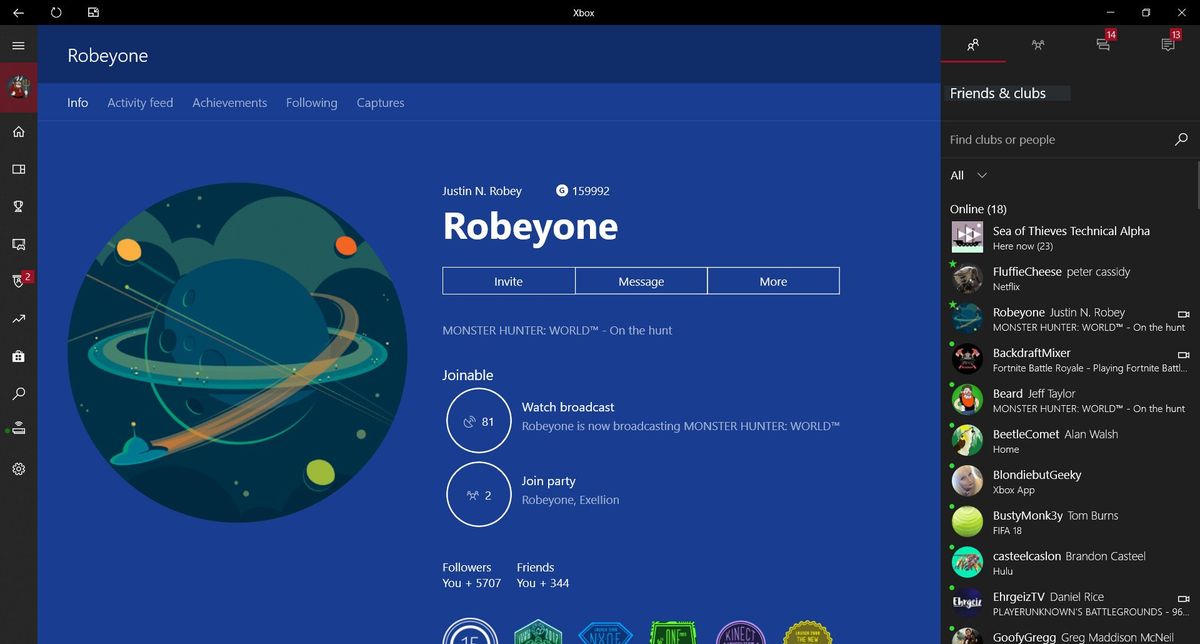This screenshot has width=1200, height=644.
Task: Select the trophy Achievements icon in sidebar
Action: 18,206
